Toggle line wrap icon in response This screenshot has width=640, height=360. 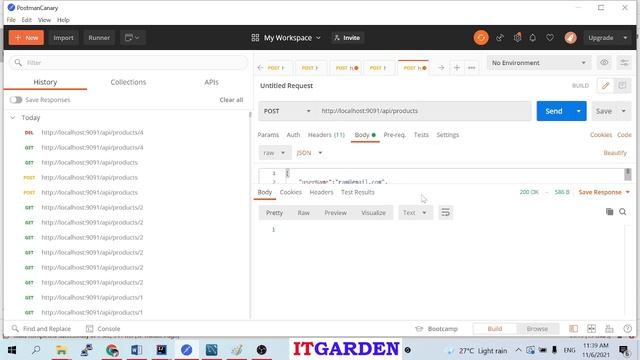[x=445, y=212]
